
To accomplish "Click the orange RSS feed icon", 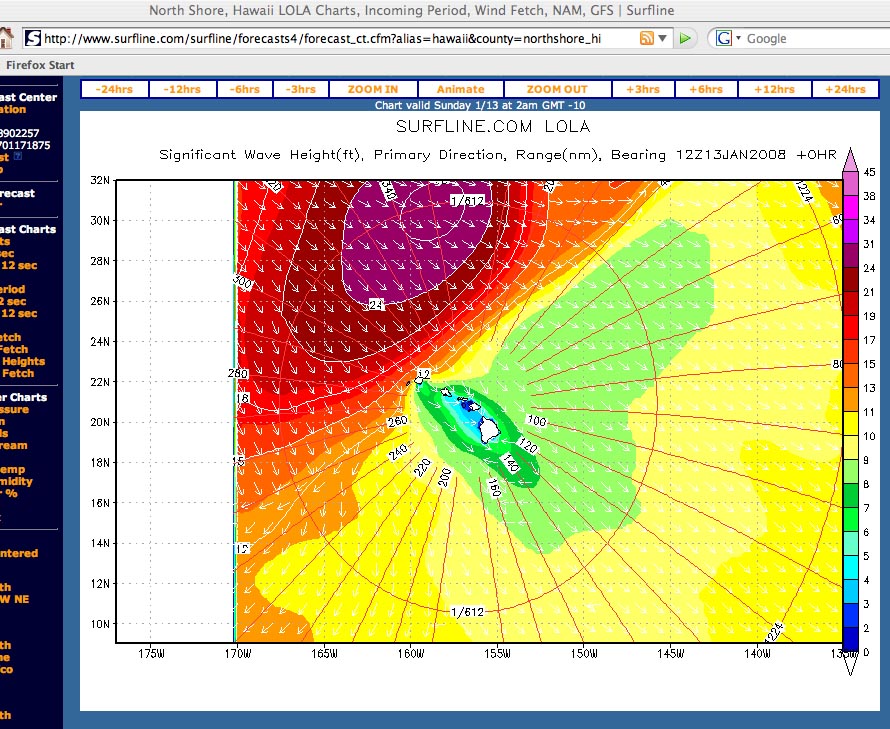I will (x=646, y=38).
